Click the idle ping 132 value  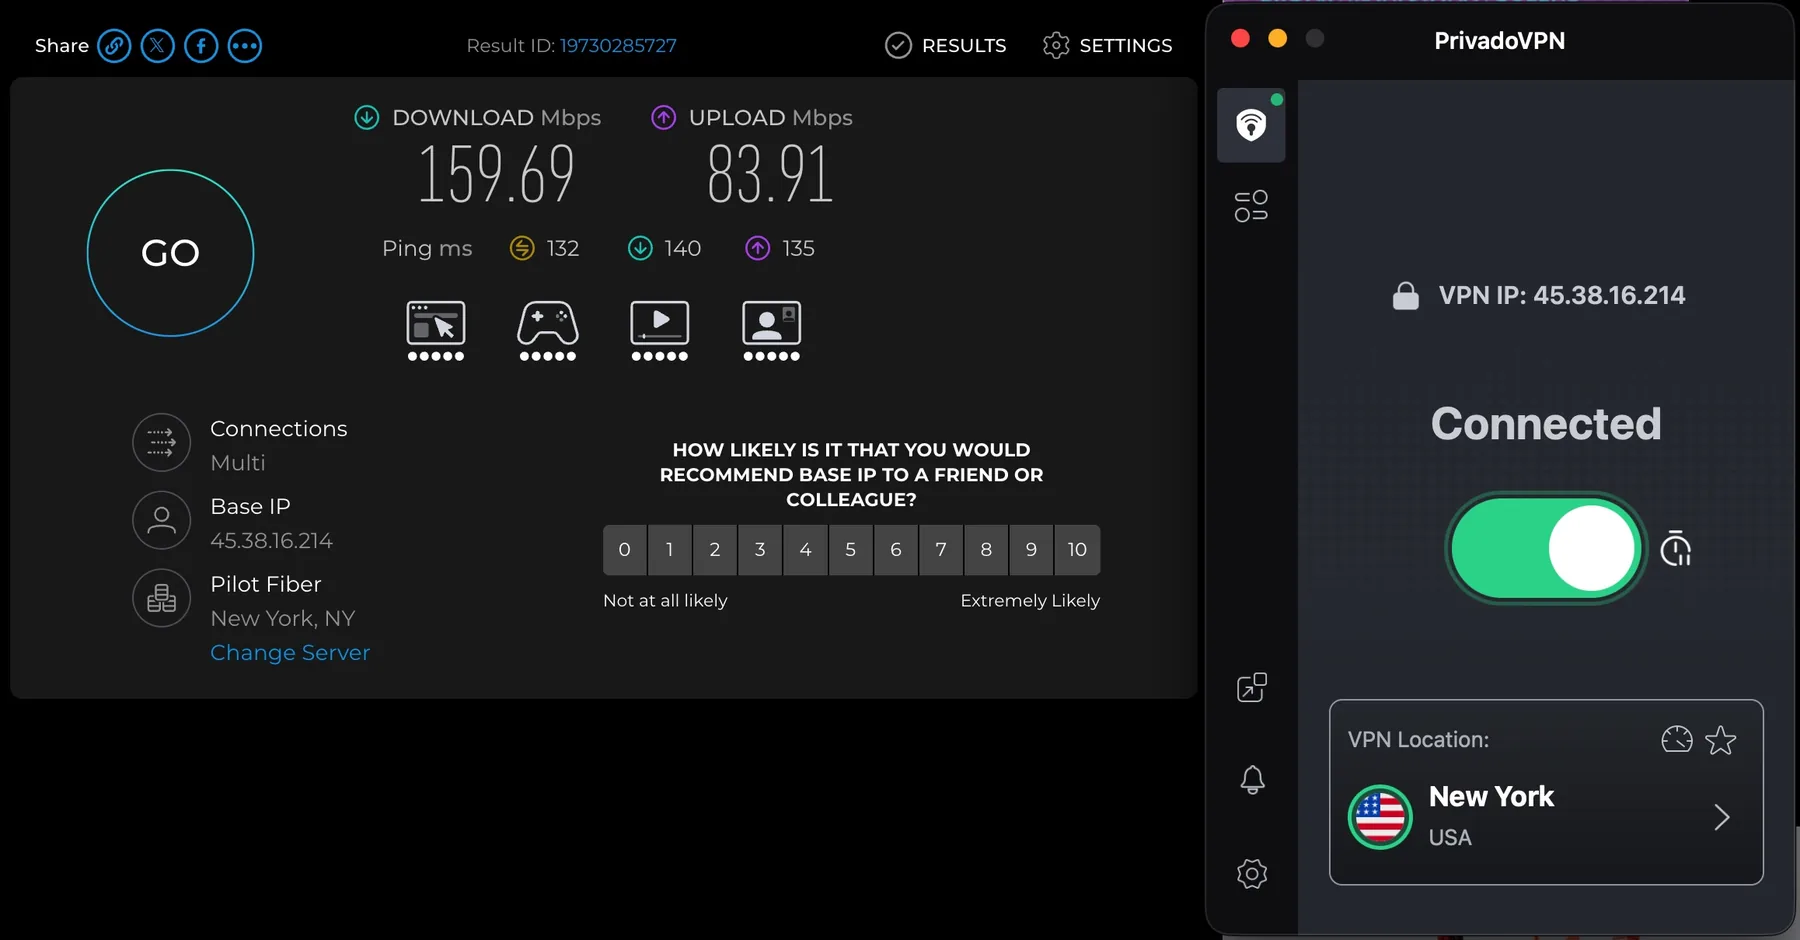click(x=563, y=248)
